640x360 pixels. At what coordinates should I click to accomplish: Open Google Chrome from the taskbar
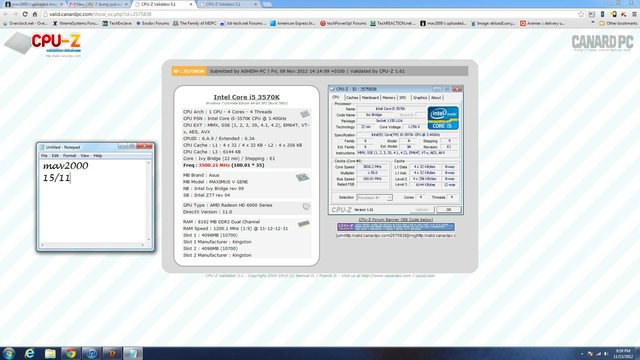pos(71,353)
